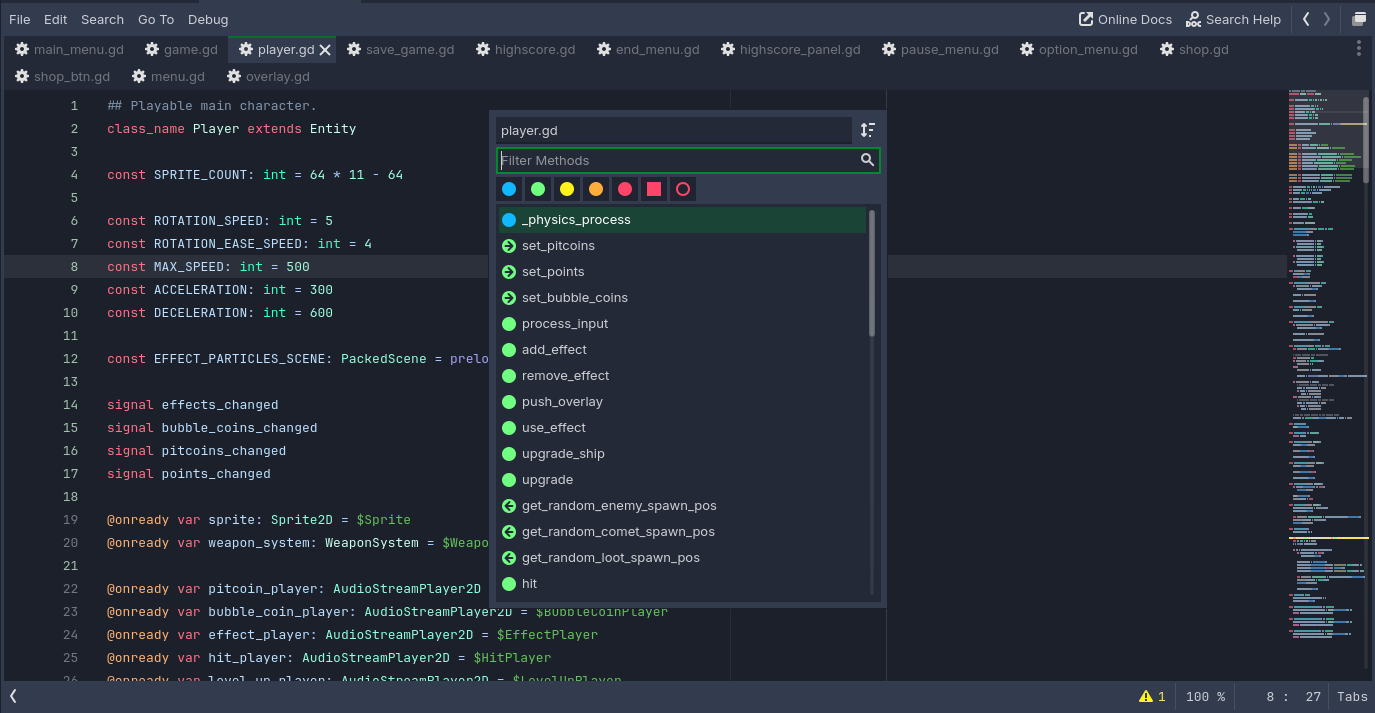The height and width of the screenshot is (713, 1375).
Task: Toggle the hollow circle method filter
Action: pyautogui.click(x=683, y=188)
